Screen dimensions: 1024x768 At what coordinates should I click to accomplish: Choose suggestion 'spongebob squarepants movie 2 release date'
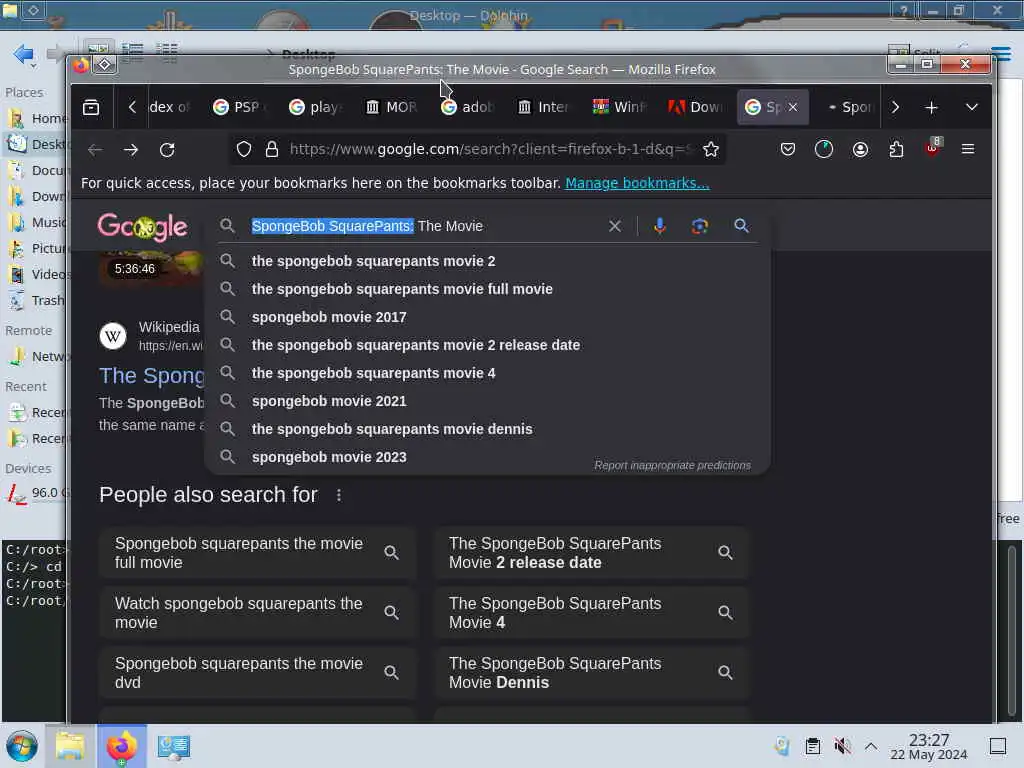487,345
